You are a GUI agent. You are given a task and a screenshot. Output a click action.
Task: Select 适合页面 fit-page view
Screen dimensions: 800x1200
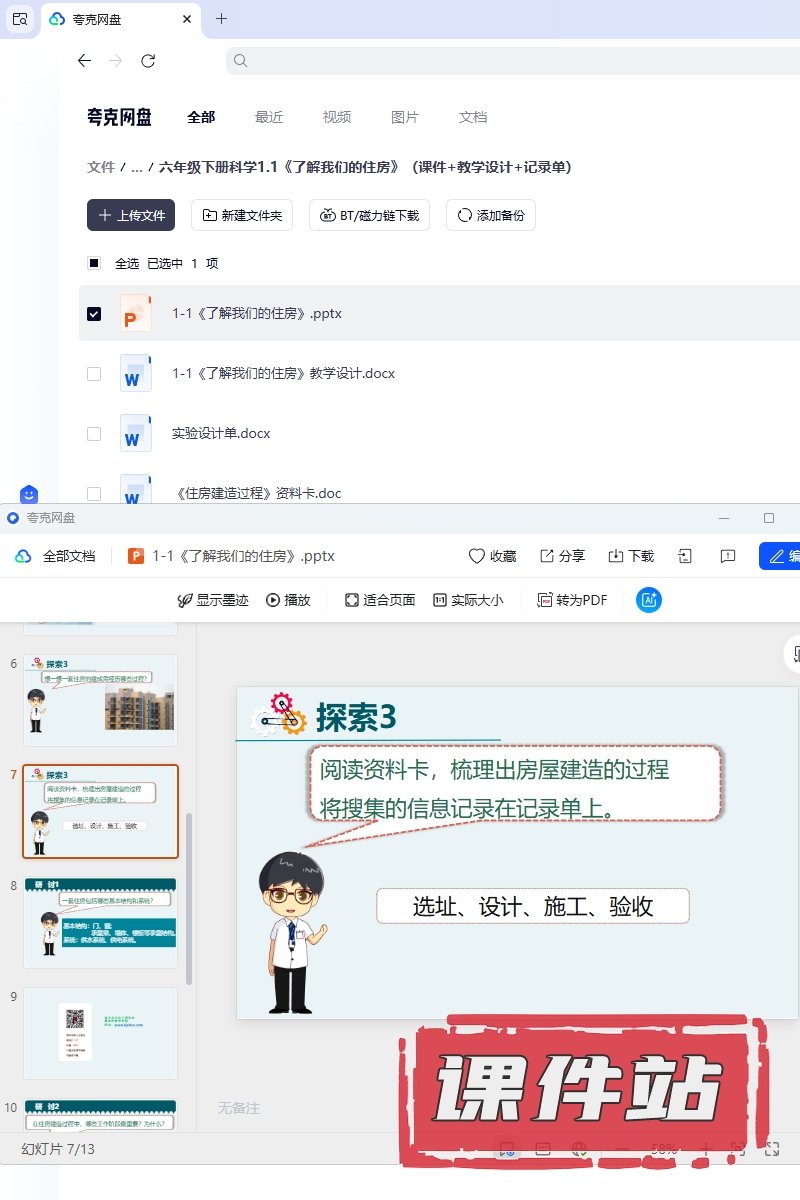(379, 600)
